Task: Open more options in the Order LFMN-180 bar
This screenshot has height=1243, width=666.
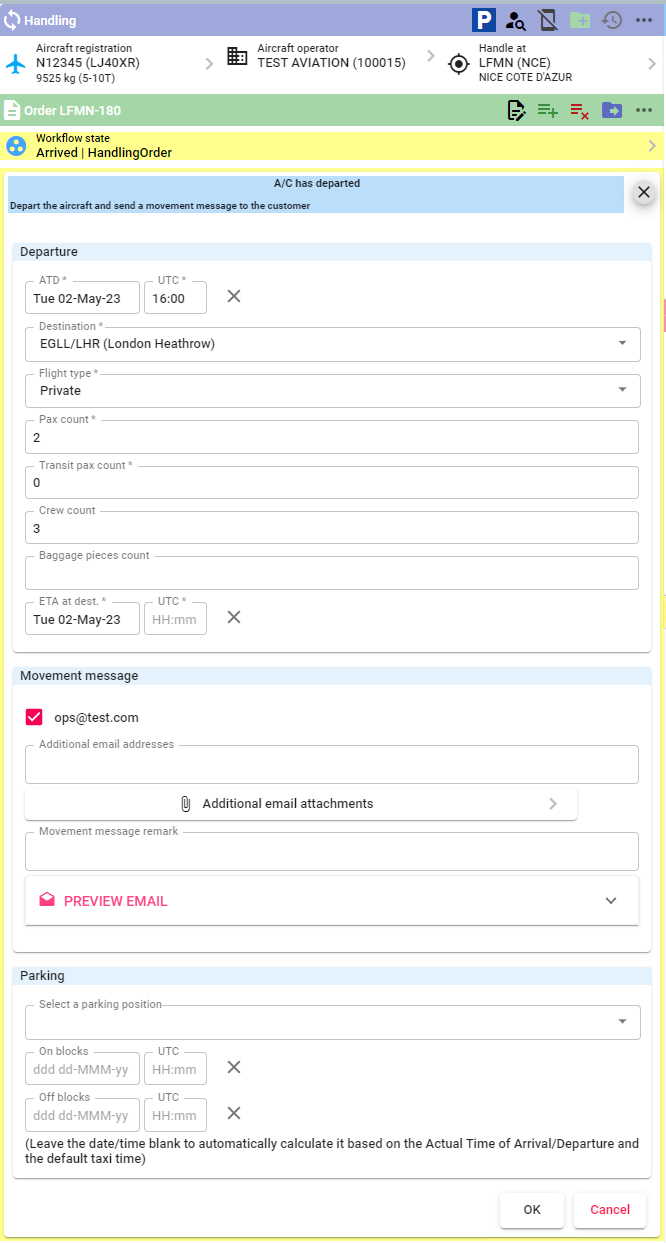Action: coord(644,110)
